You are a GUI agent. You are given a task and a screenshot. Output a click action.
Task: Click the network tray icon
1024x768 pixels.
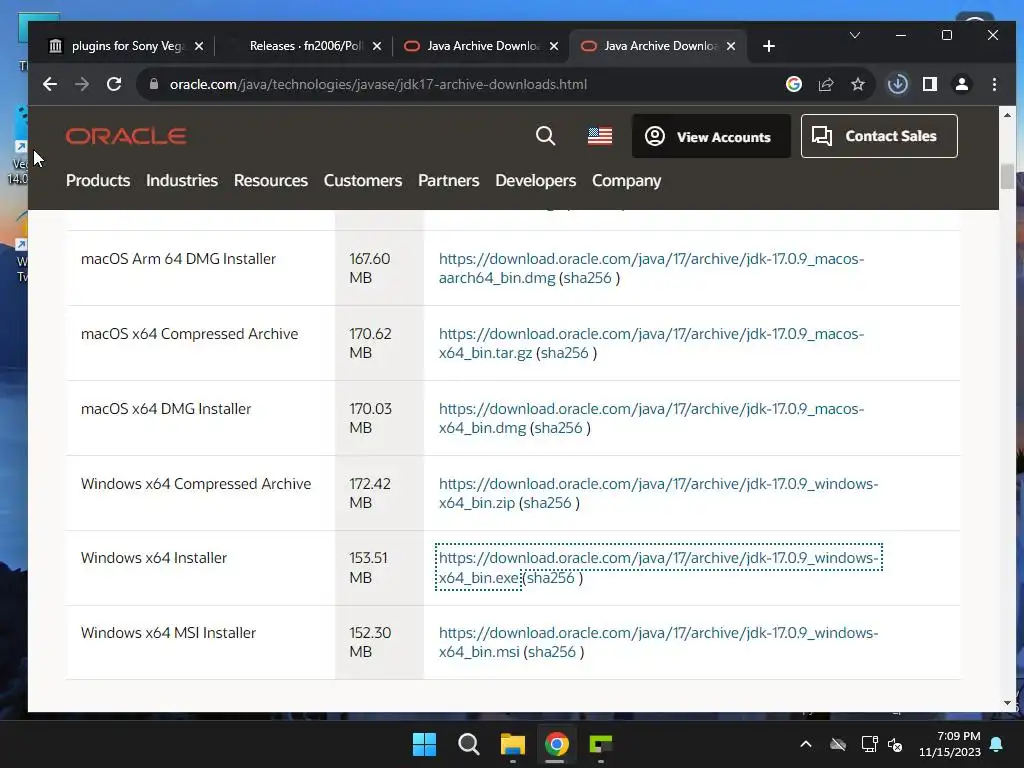[869, 744]
